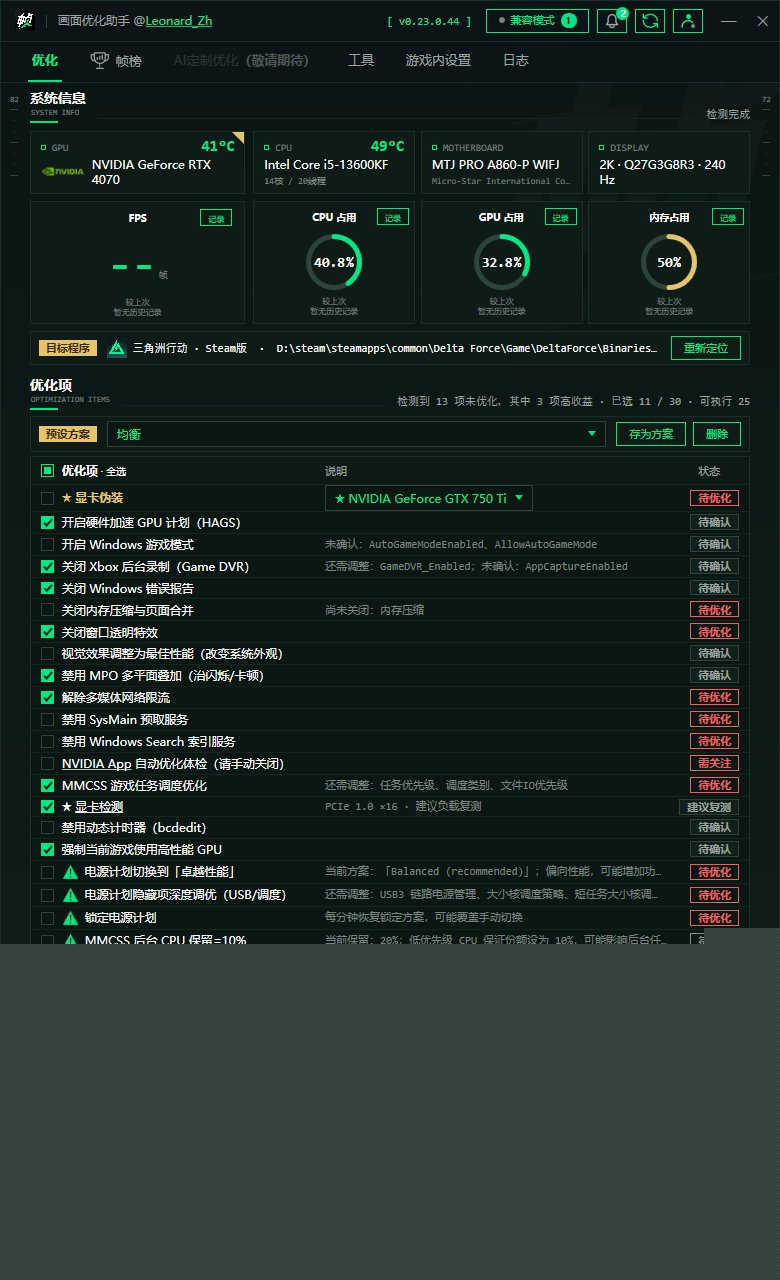
Task: Click the 目标程序 label tag
Action: [x=69, y=348]
